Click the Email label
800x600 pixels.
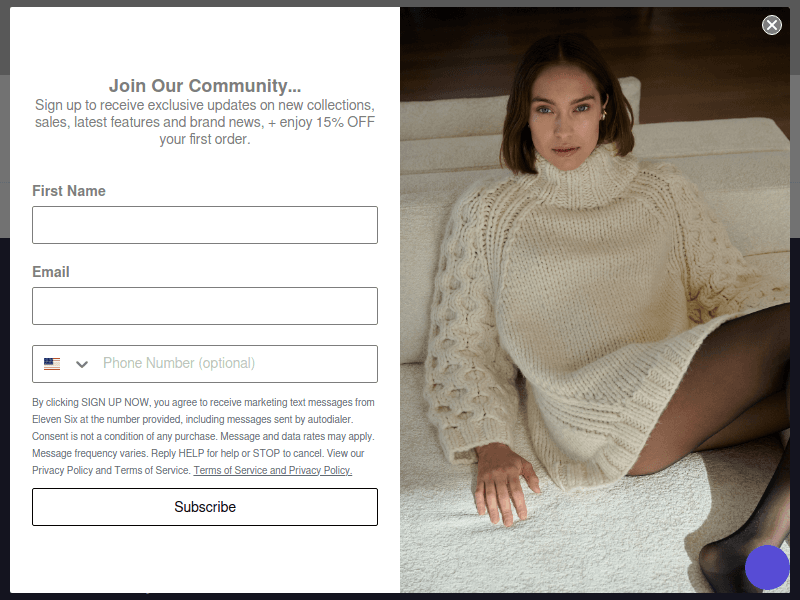(x=51, y=272)
